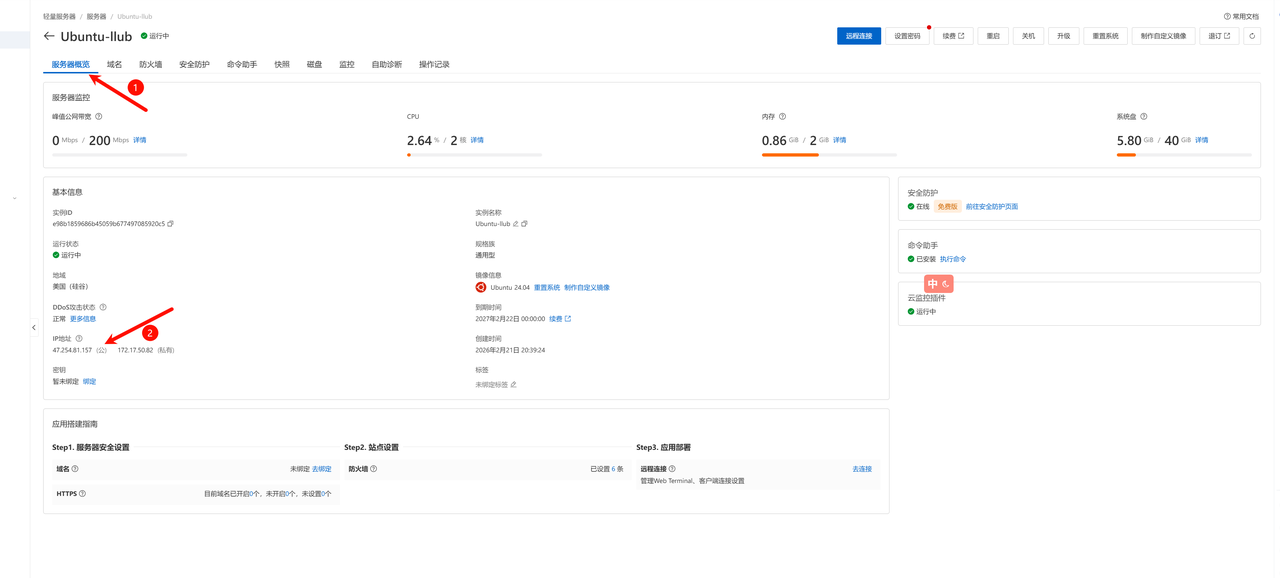This screenshot has width=1280, height=578.
Task: Click the Ubuntu logo in 镜像信息
Action: point(481,287)
